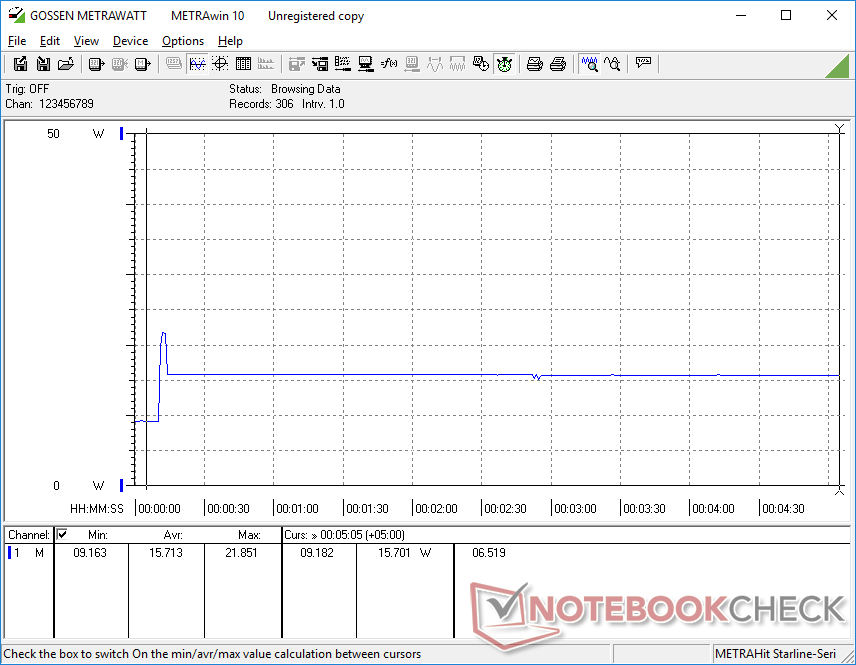Click the 00:02:30 time axis label
Viewport: 856px width, 665px height.
(x=506, y=508)
